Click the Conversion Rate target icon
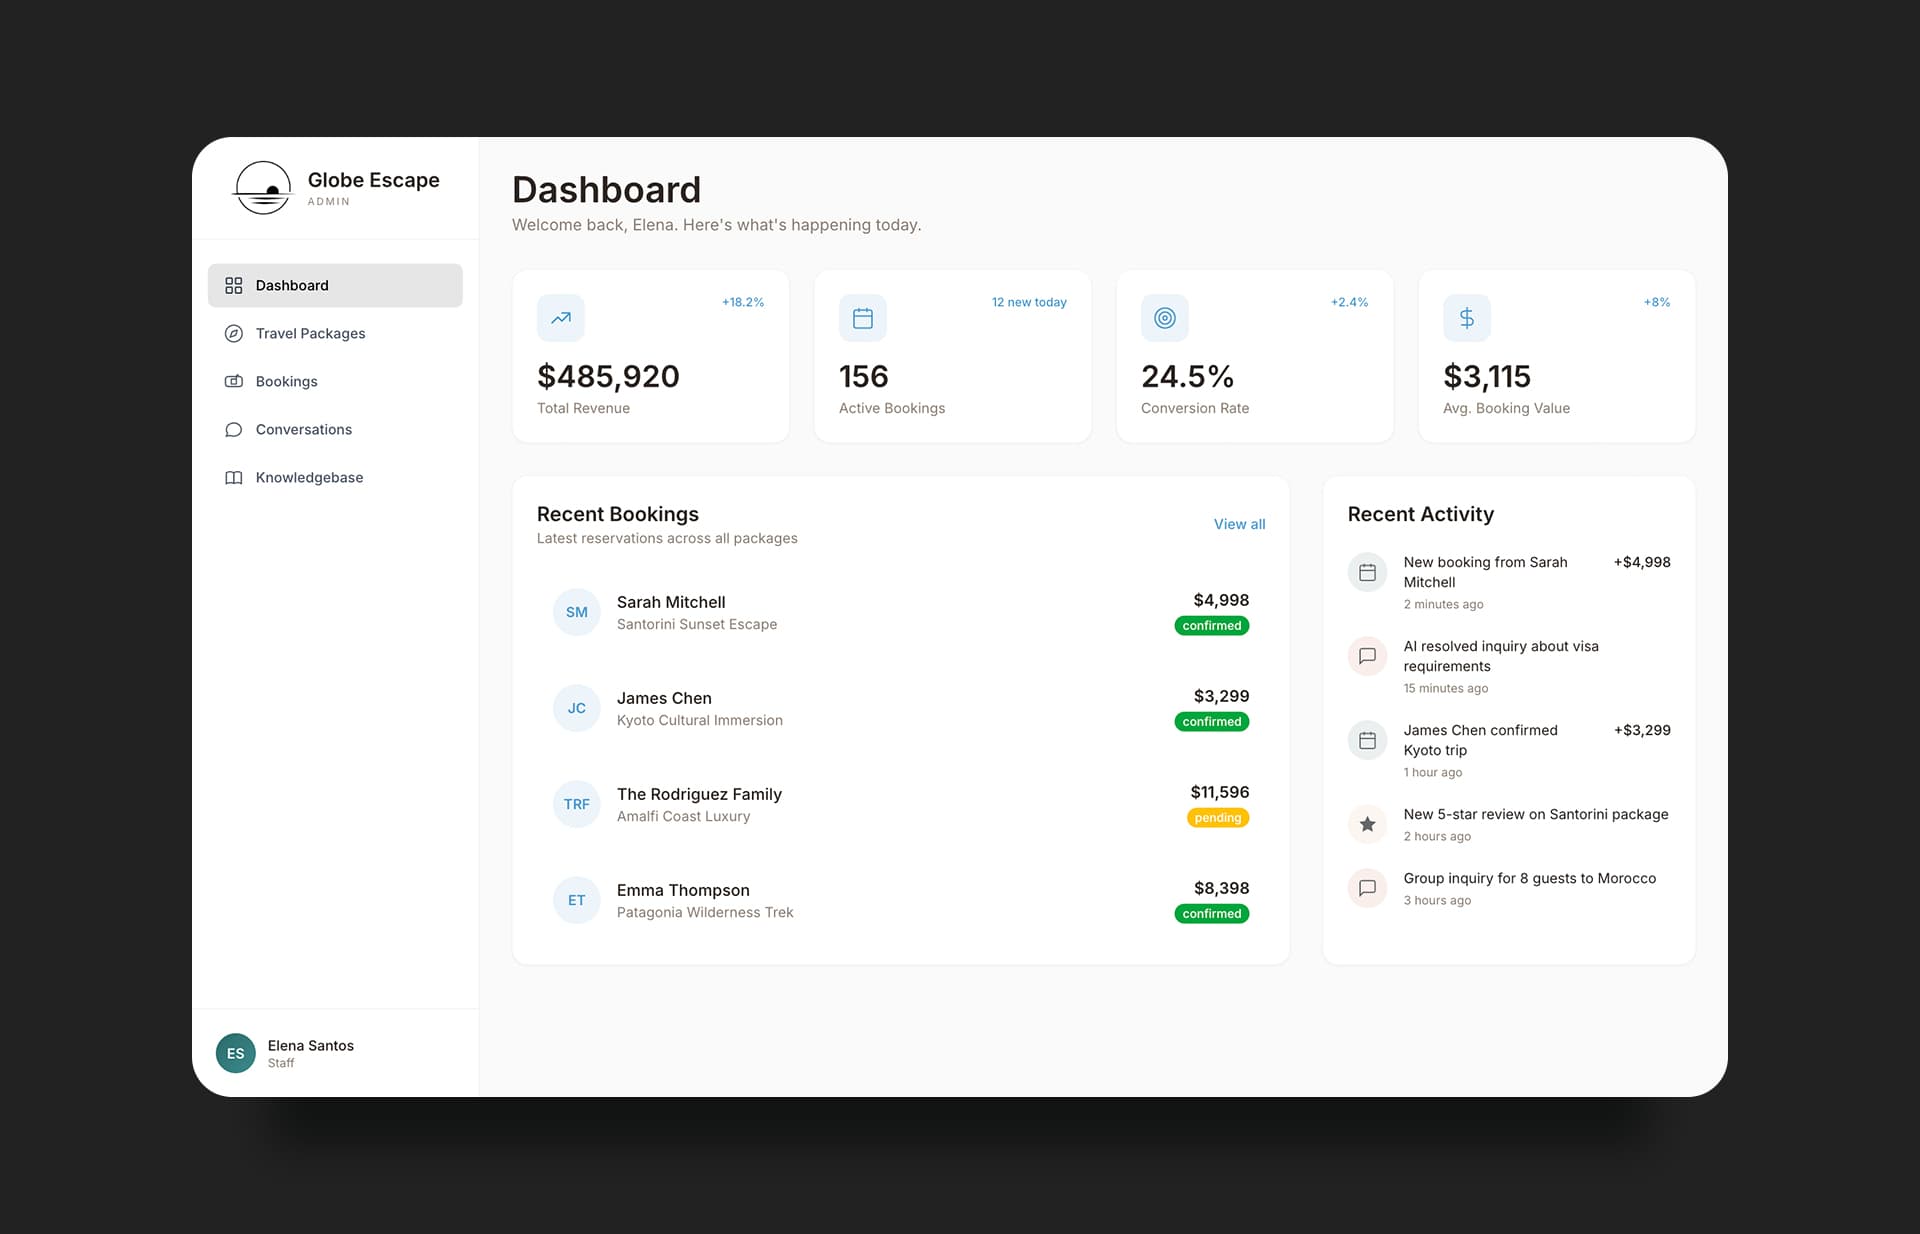 [1165, 318]
